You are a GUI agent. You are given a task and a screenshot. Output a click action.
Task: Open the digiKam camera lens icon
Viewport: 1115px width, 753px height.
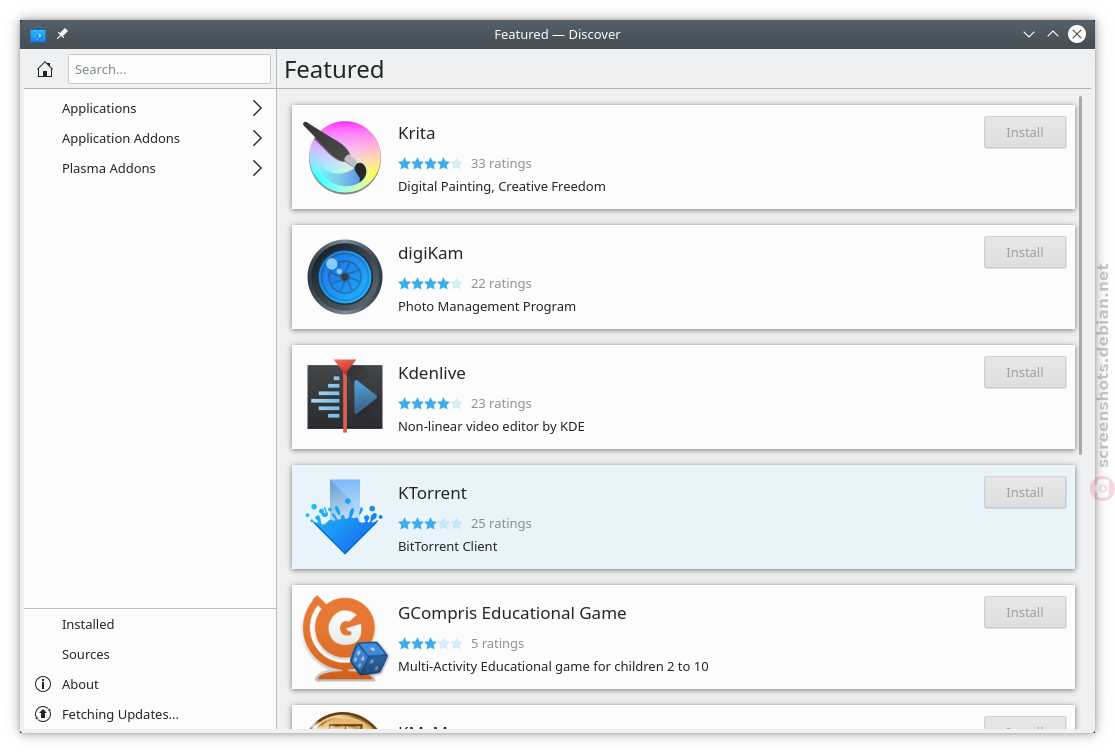(345, 277)
